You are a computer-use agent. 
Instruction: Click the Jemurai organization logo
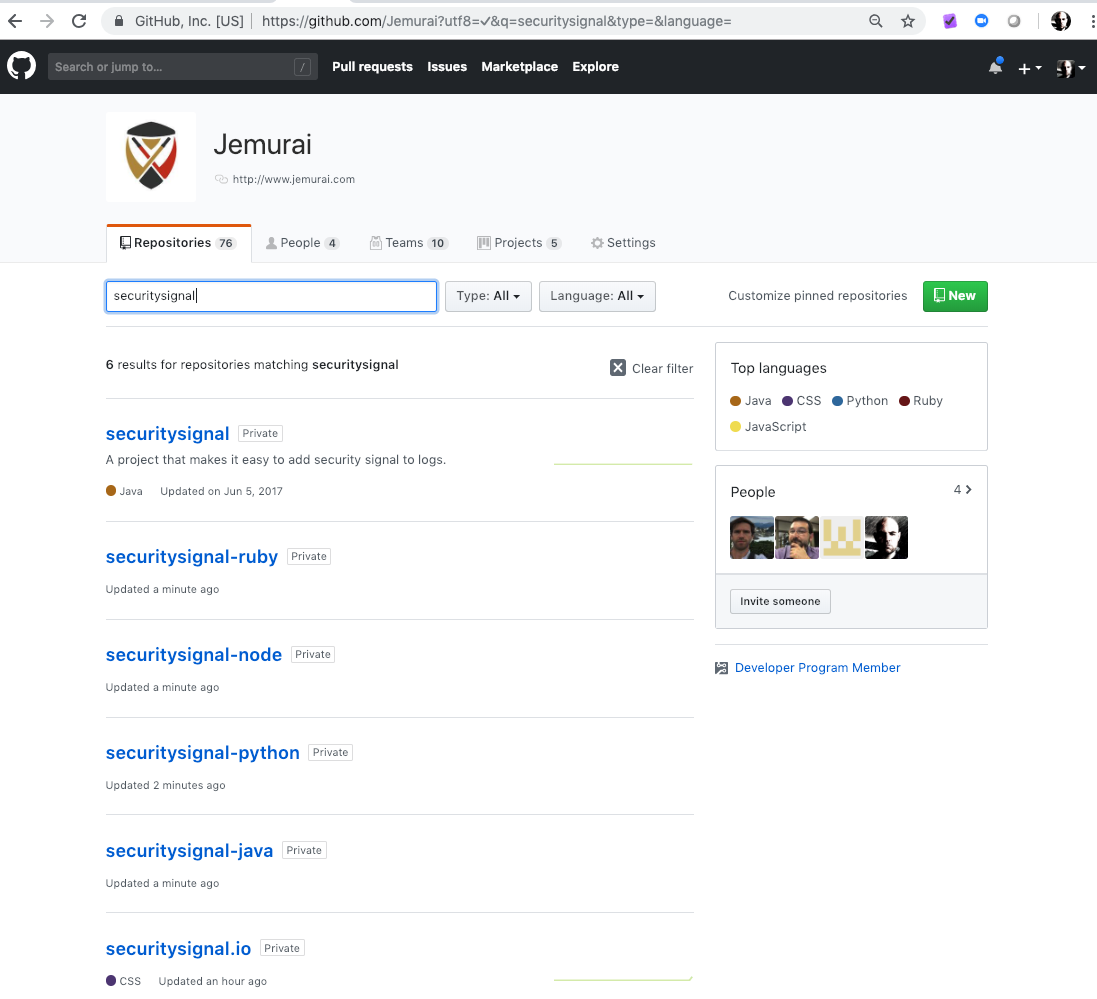click(151, 157)
